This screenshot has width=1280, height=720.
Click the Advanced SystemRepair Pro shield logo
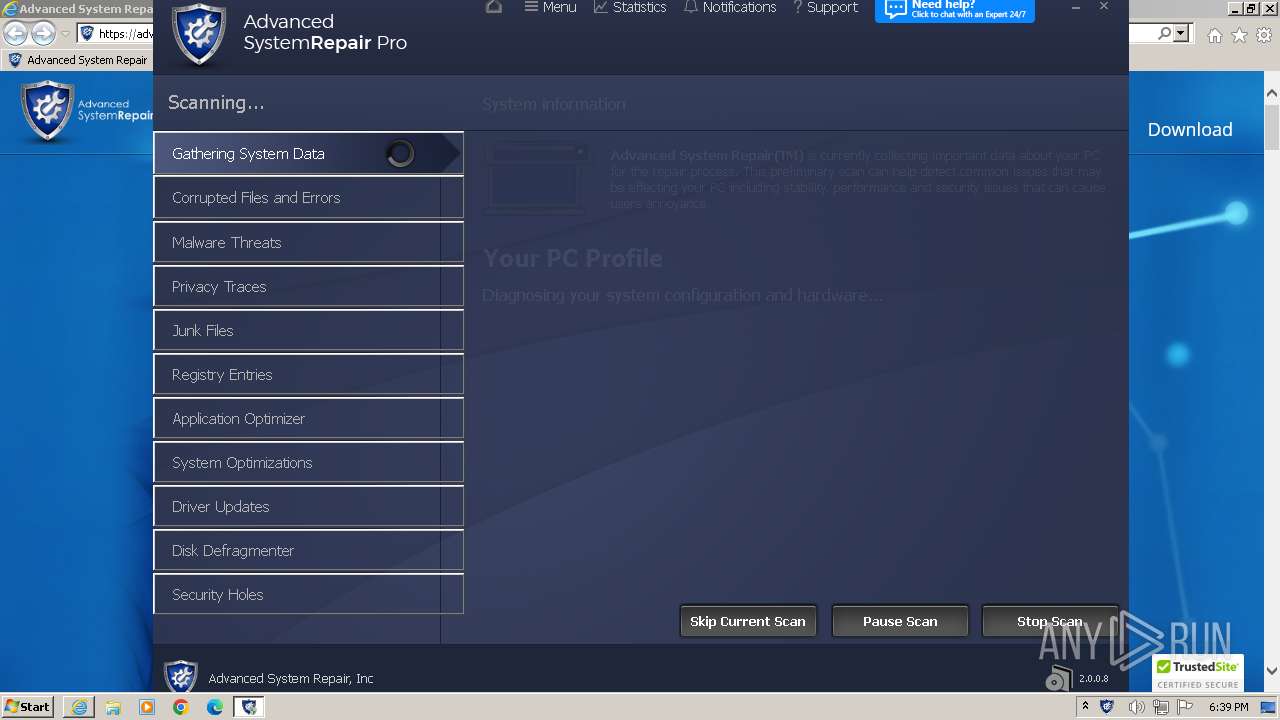point(198,34)
